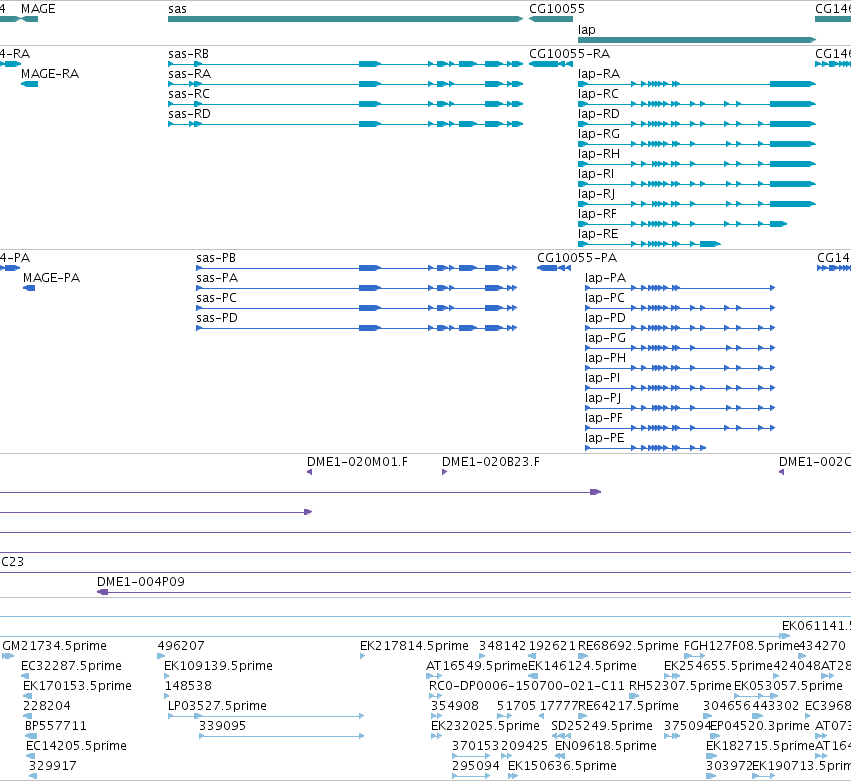Click EST EK232025.5prime
The height and width of the screenshot is (781, 851).
485,726
